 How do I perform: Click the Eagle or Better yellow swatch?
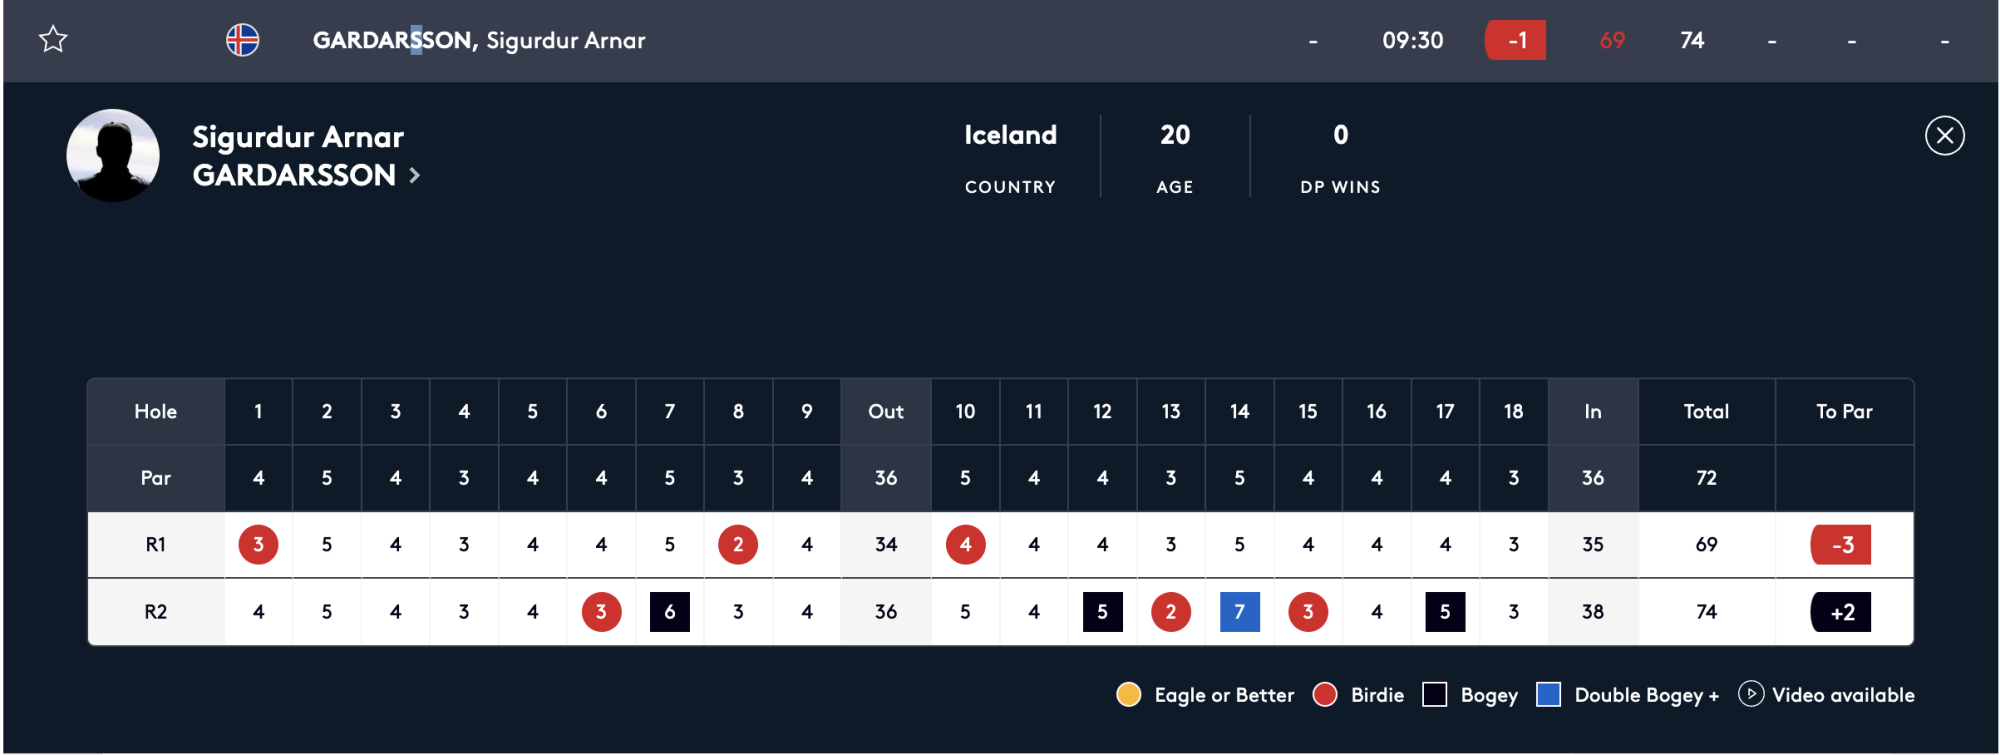click(x=1128, y=695)
